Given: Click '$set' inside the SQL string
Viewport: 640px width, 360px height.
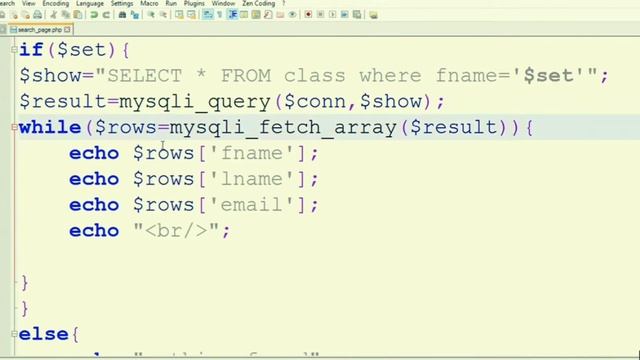Looking at the screenshot, I should click(549, 76).
